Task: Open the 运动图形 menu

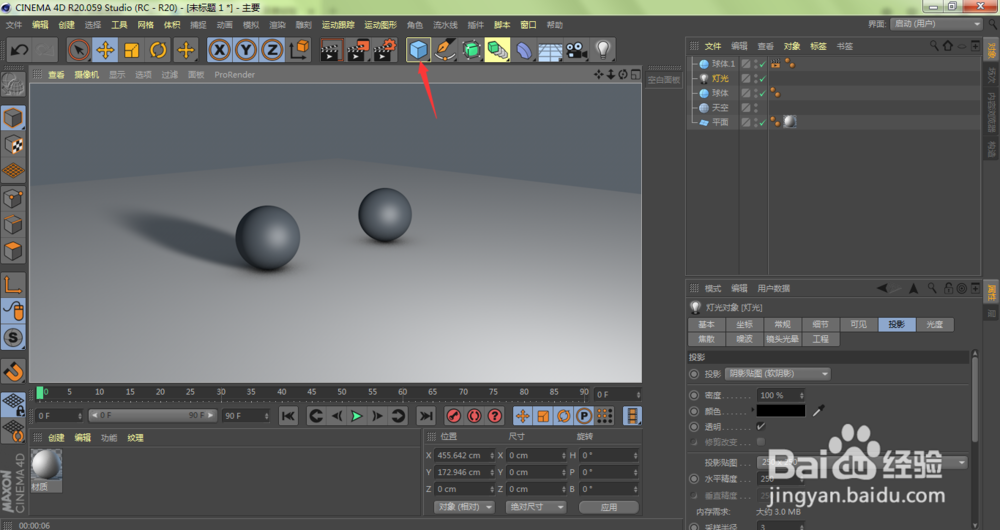Action: [380, 25]
